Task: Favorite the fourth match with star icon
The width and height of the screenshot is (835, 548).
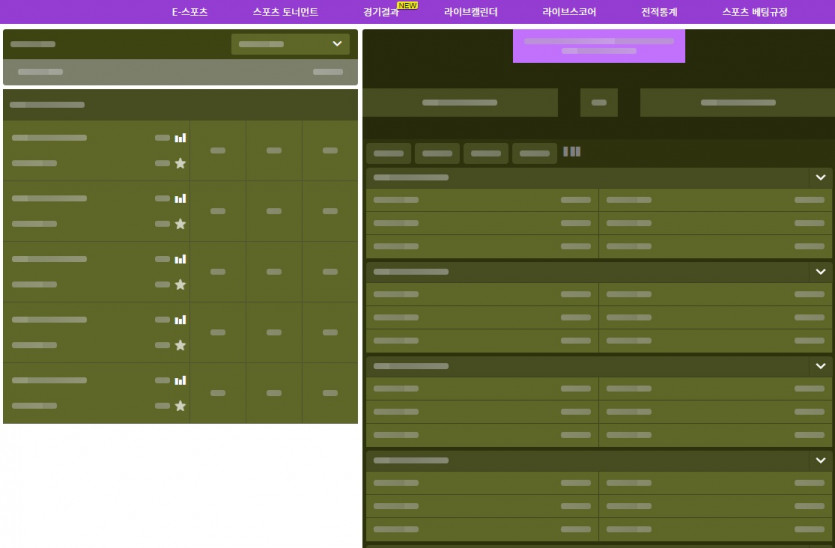Action: [x=181, y=345]
